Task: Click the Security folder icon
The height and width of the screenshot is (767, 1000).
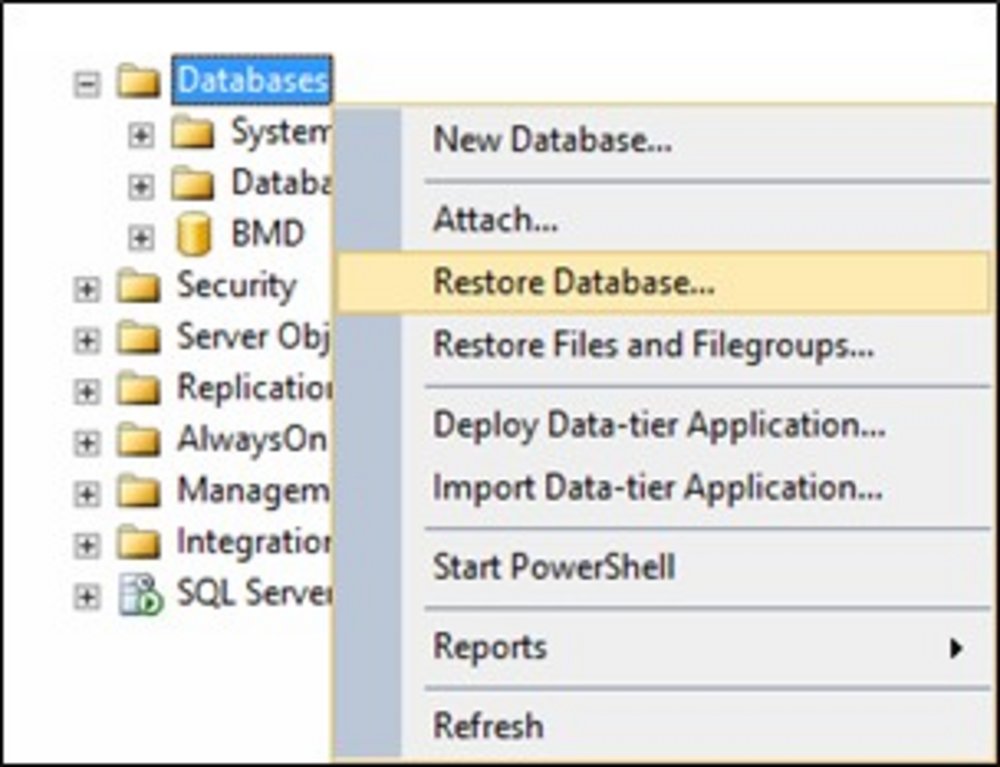Action: [x=138, y=286]
